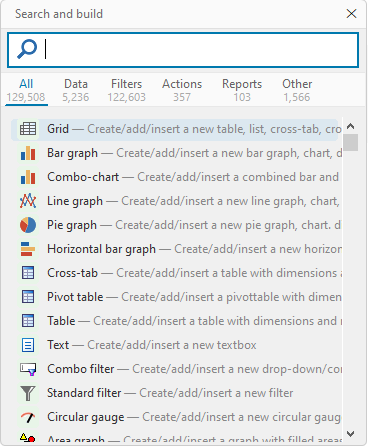Click the Combo-chart icon
Image resolution: width=368 pixels, height=446 pixels.
click(x=28, y=177)
